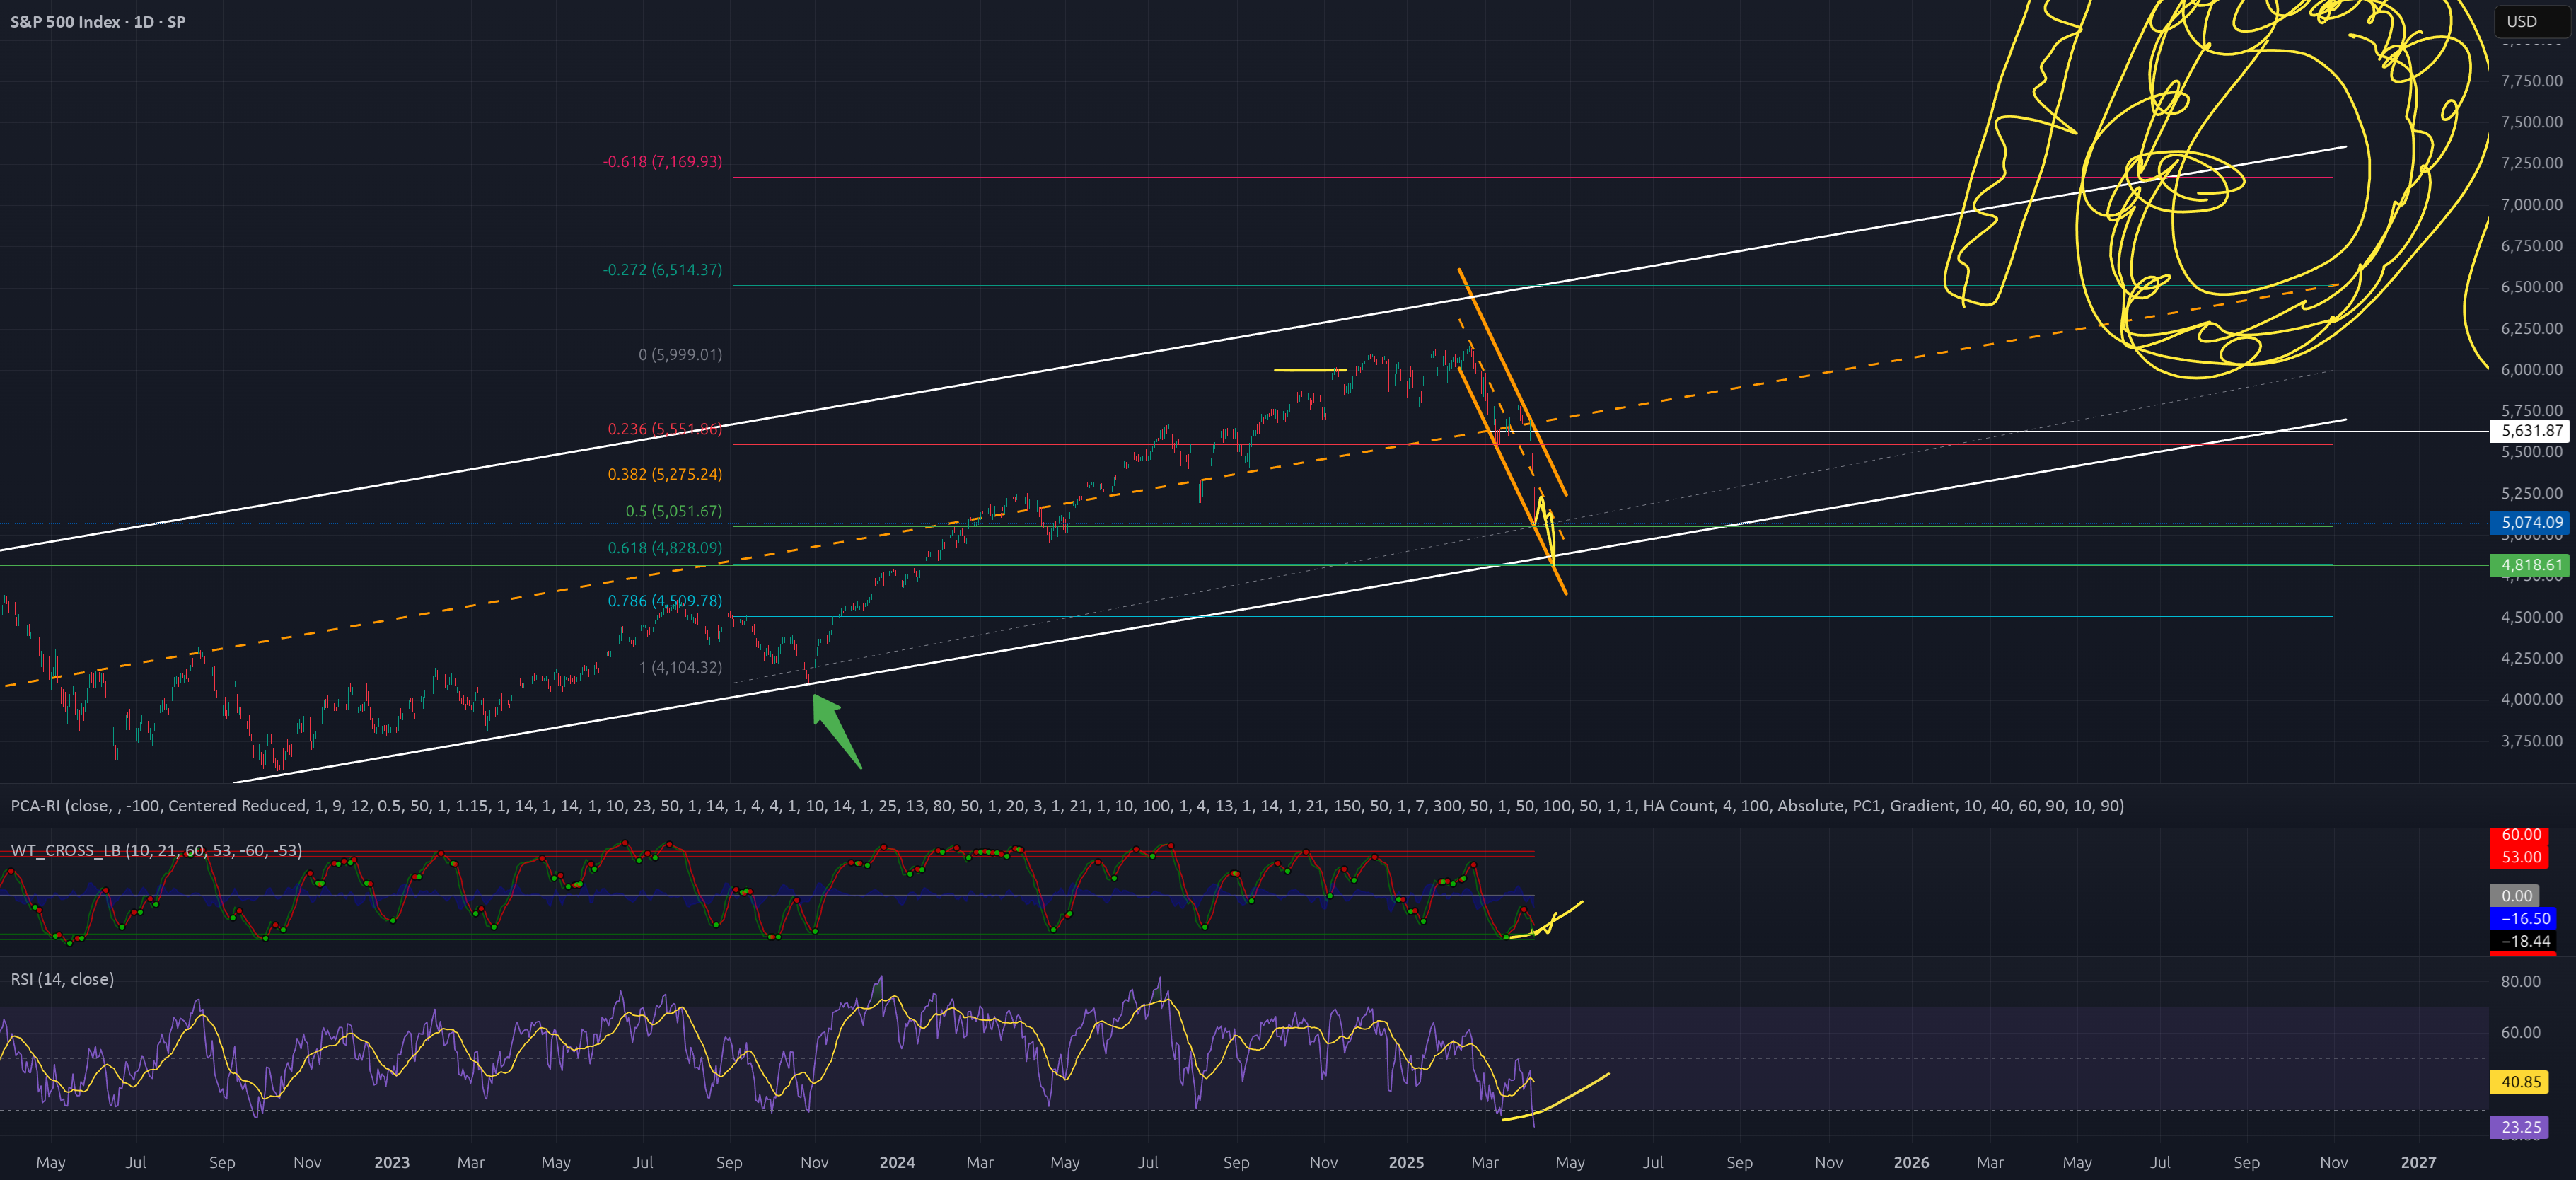The image size is (2576, 1180).
Task: Click the PCA-RI indicator legend text
Action: (1067, 805)
